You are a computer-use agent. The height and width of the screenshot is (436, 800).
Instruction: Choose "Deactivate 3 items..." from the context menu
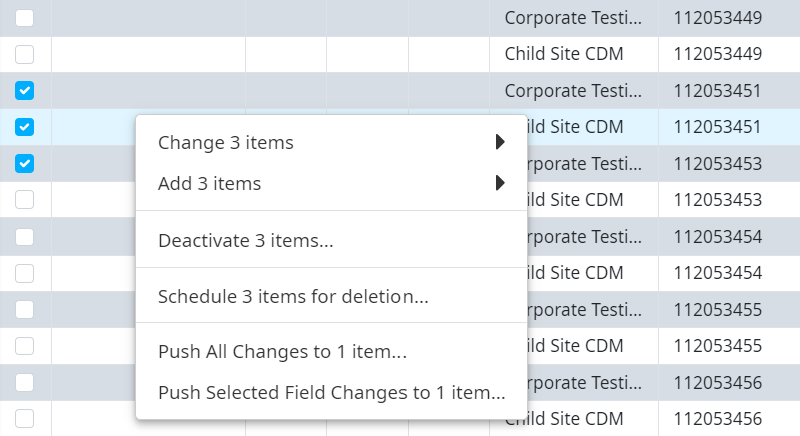pyautogui.click(x=246, y=240)
